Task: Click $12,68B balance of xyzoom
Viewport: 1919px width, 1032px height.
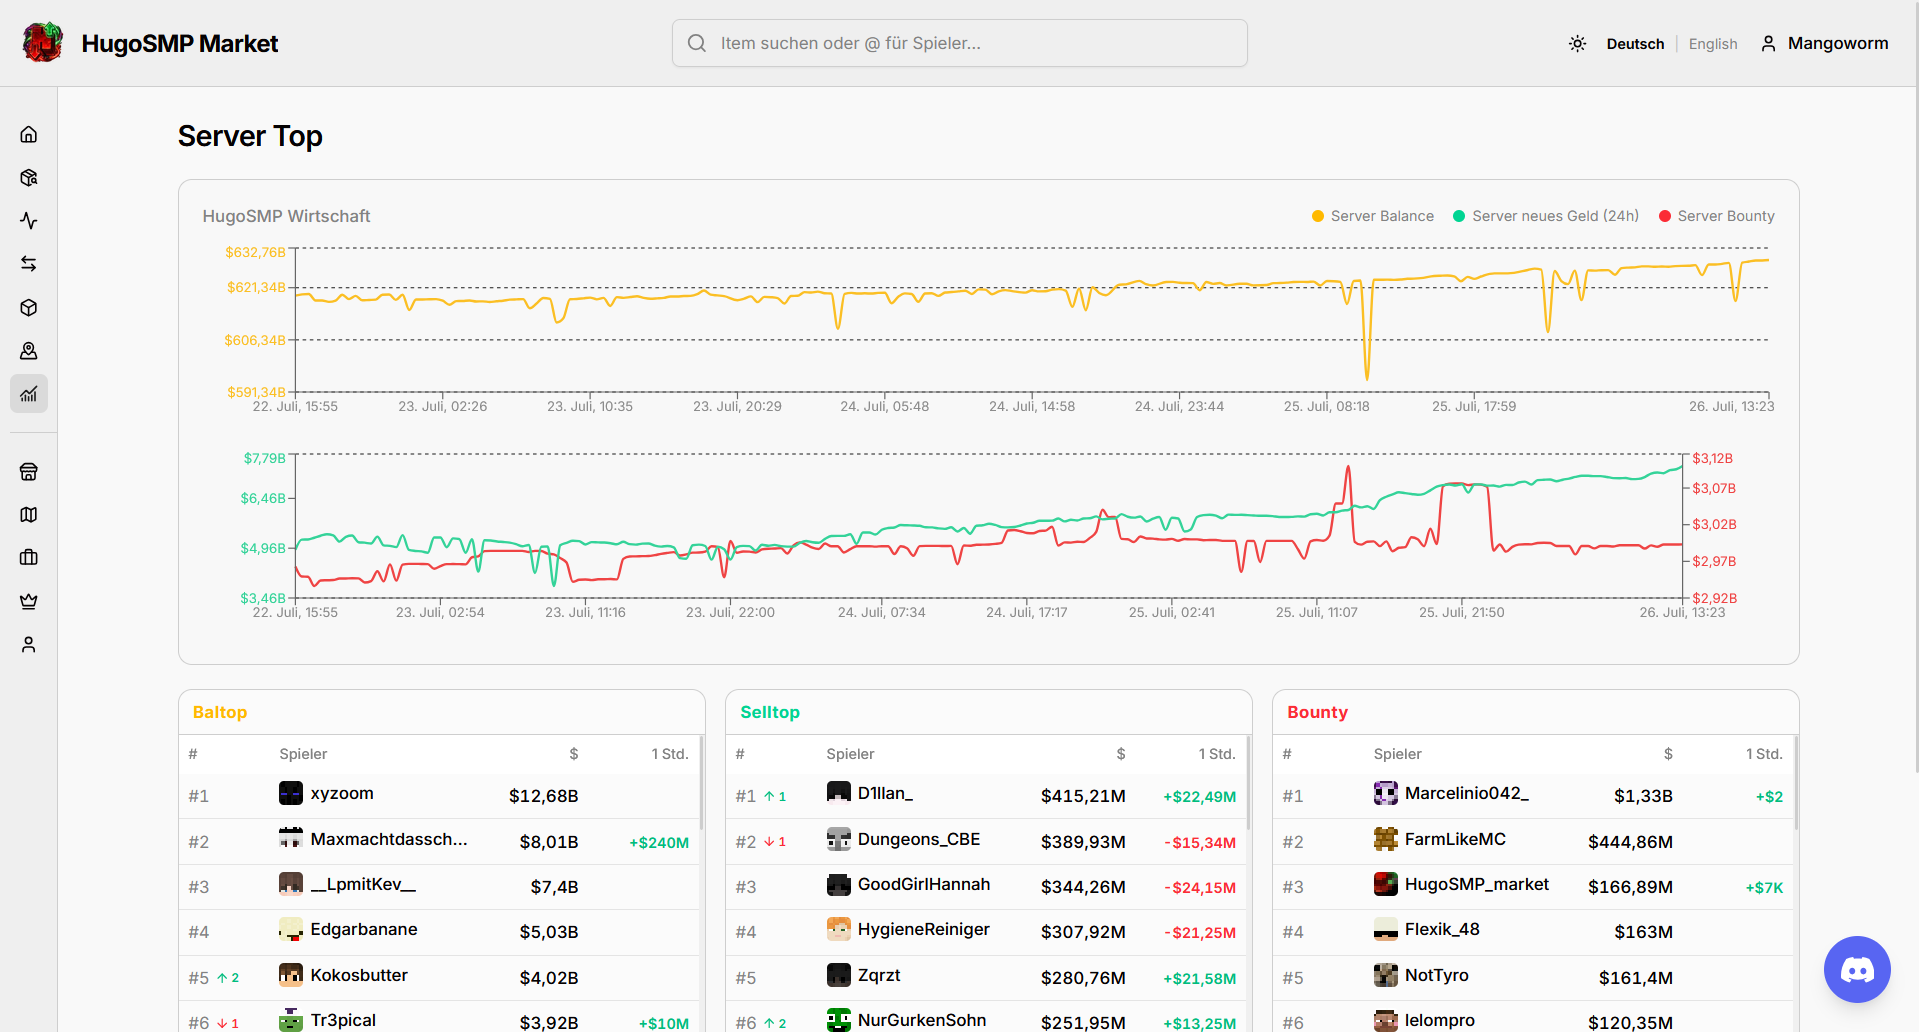Action: [x=543, y=796]
